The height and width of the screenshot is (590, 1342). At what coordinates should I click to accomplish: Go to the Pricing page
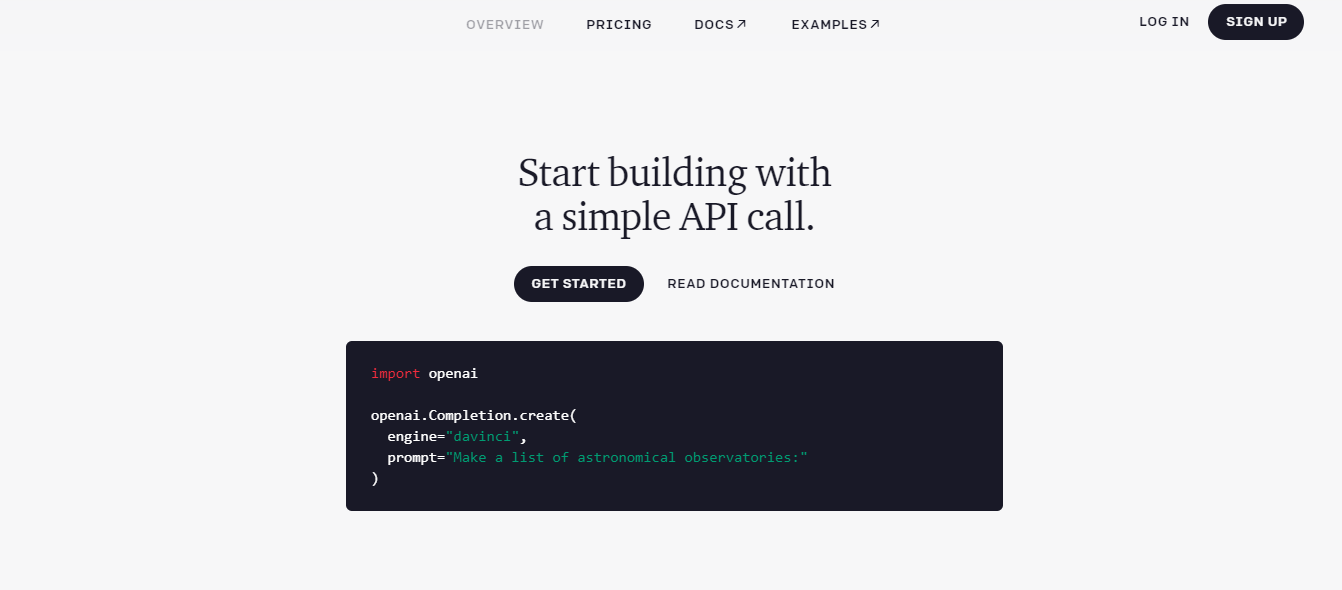619,24
